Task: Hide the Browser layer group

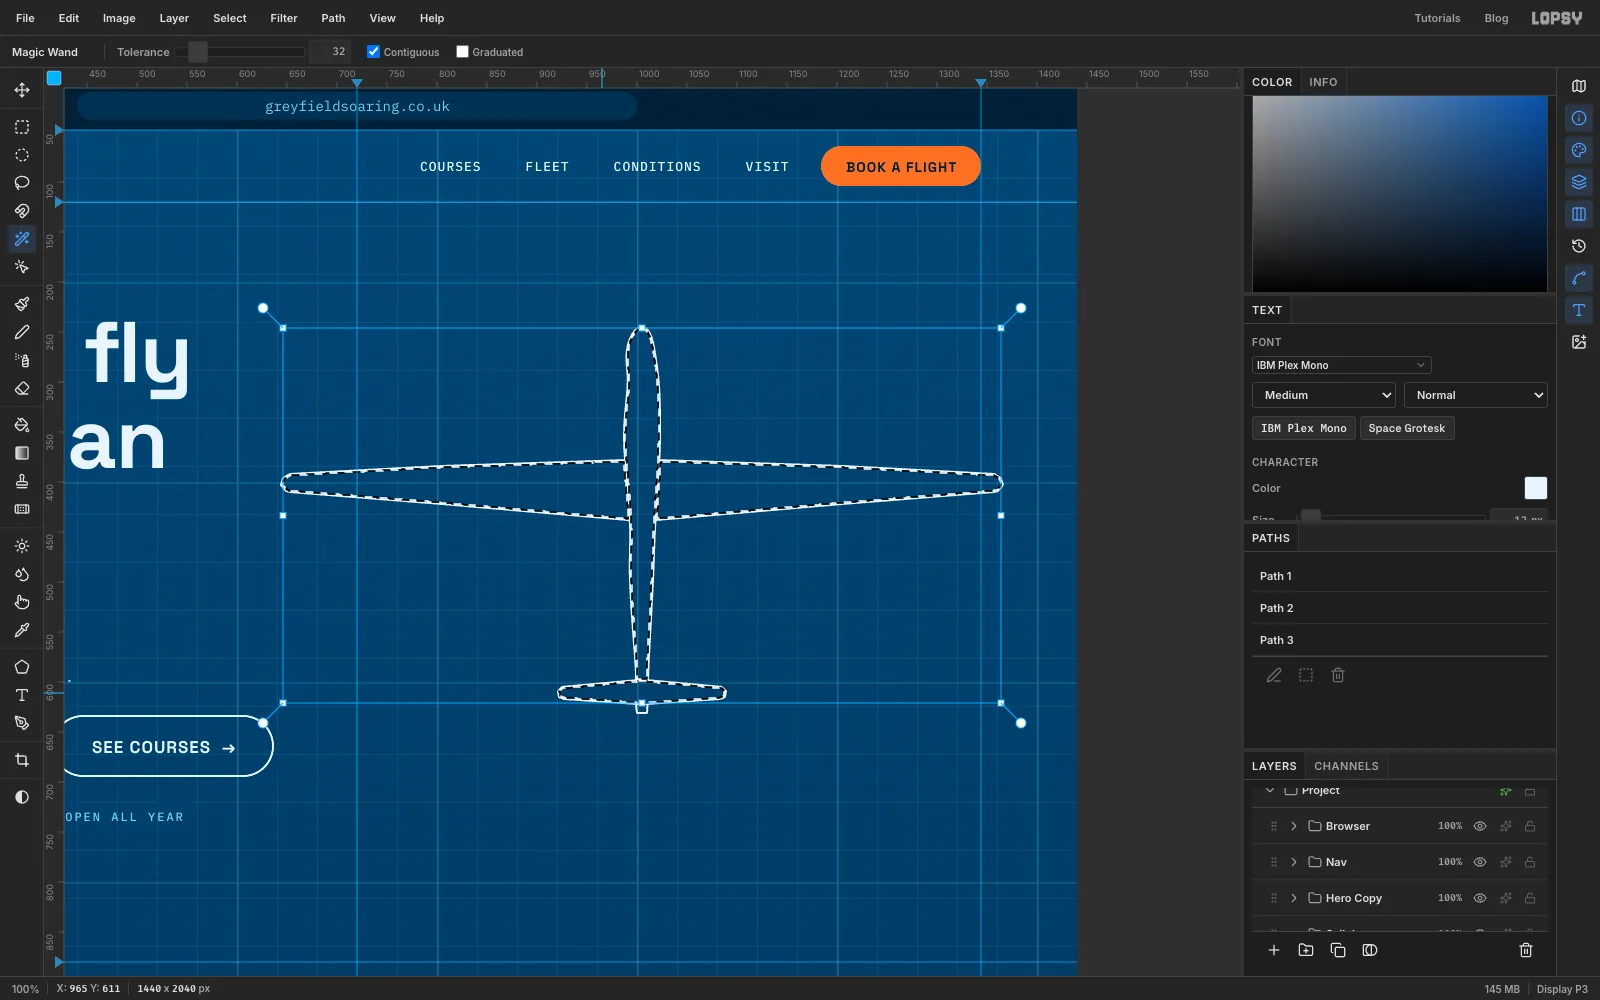Action: click(1480, 826)
